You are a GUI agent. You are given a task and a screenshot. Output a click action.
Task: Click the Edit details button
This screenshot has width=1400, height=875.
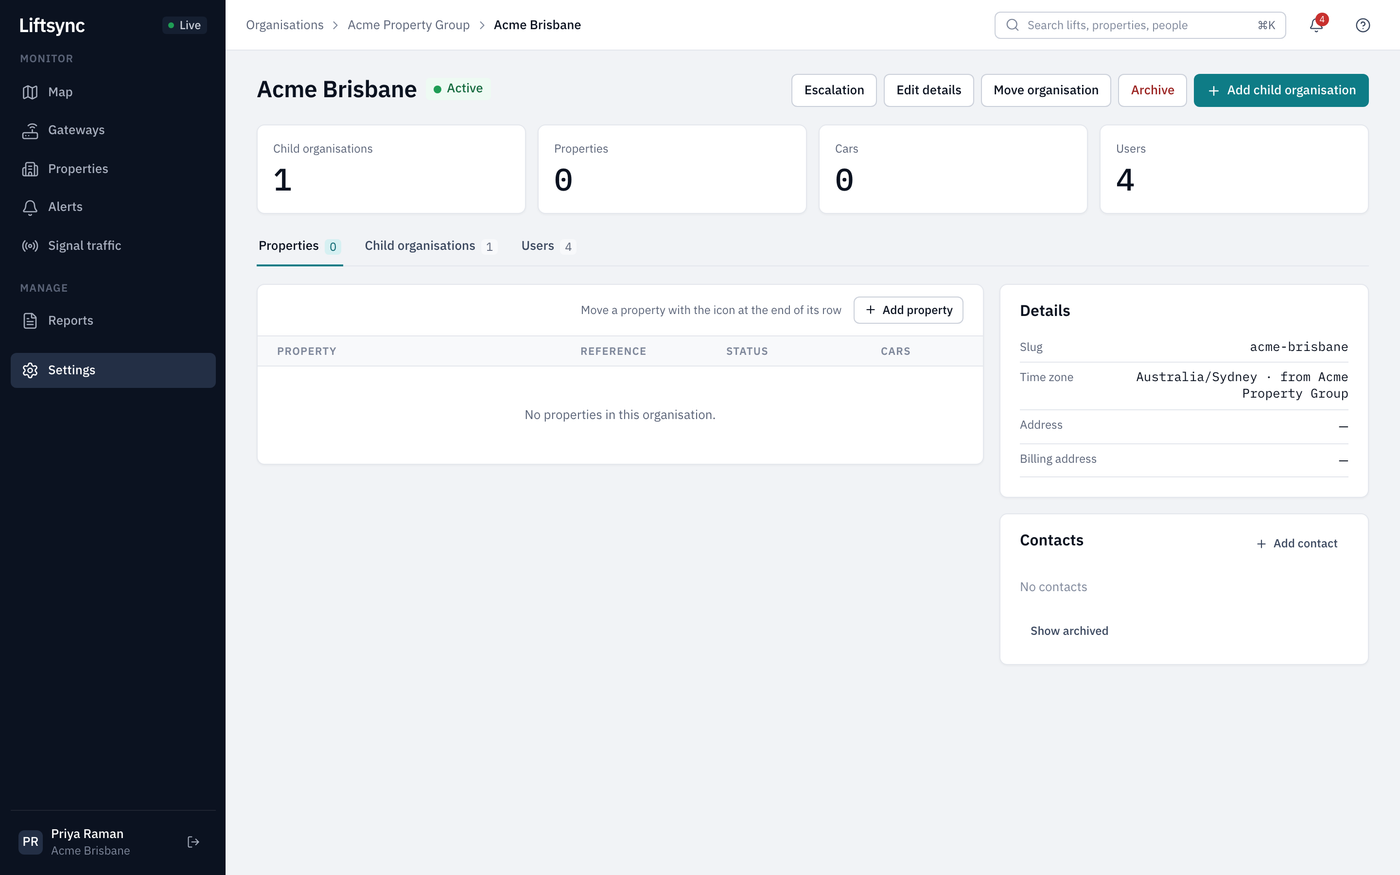pos(929,90)
